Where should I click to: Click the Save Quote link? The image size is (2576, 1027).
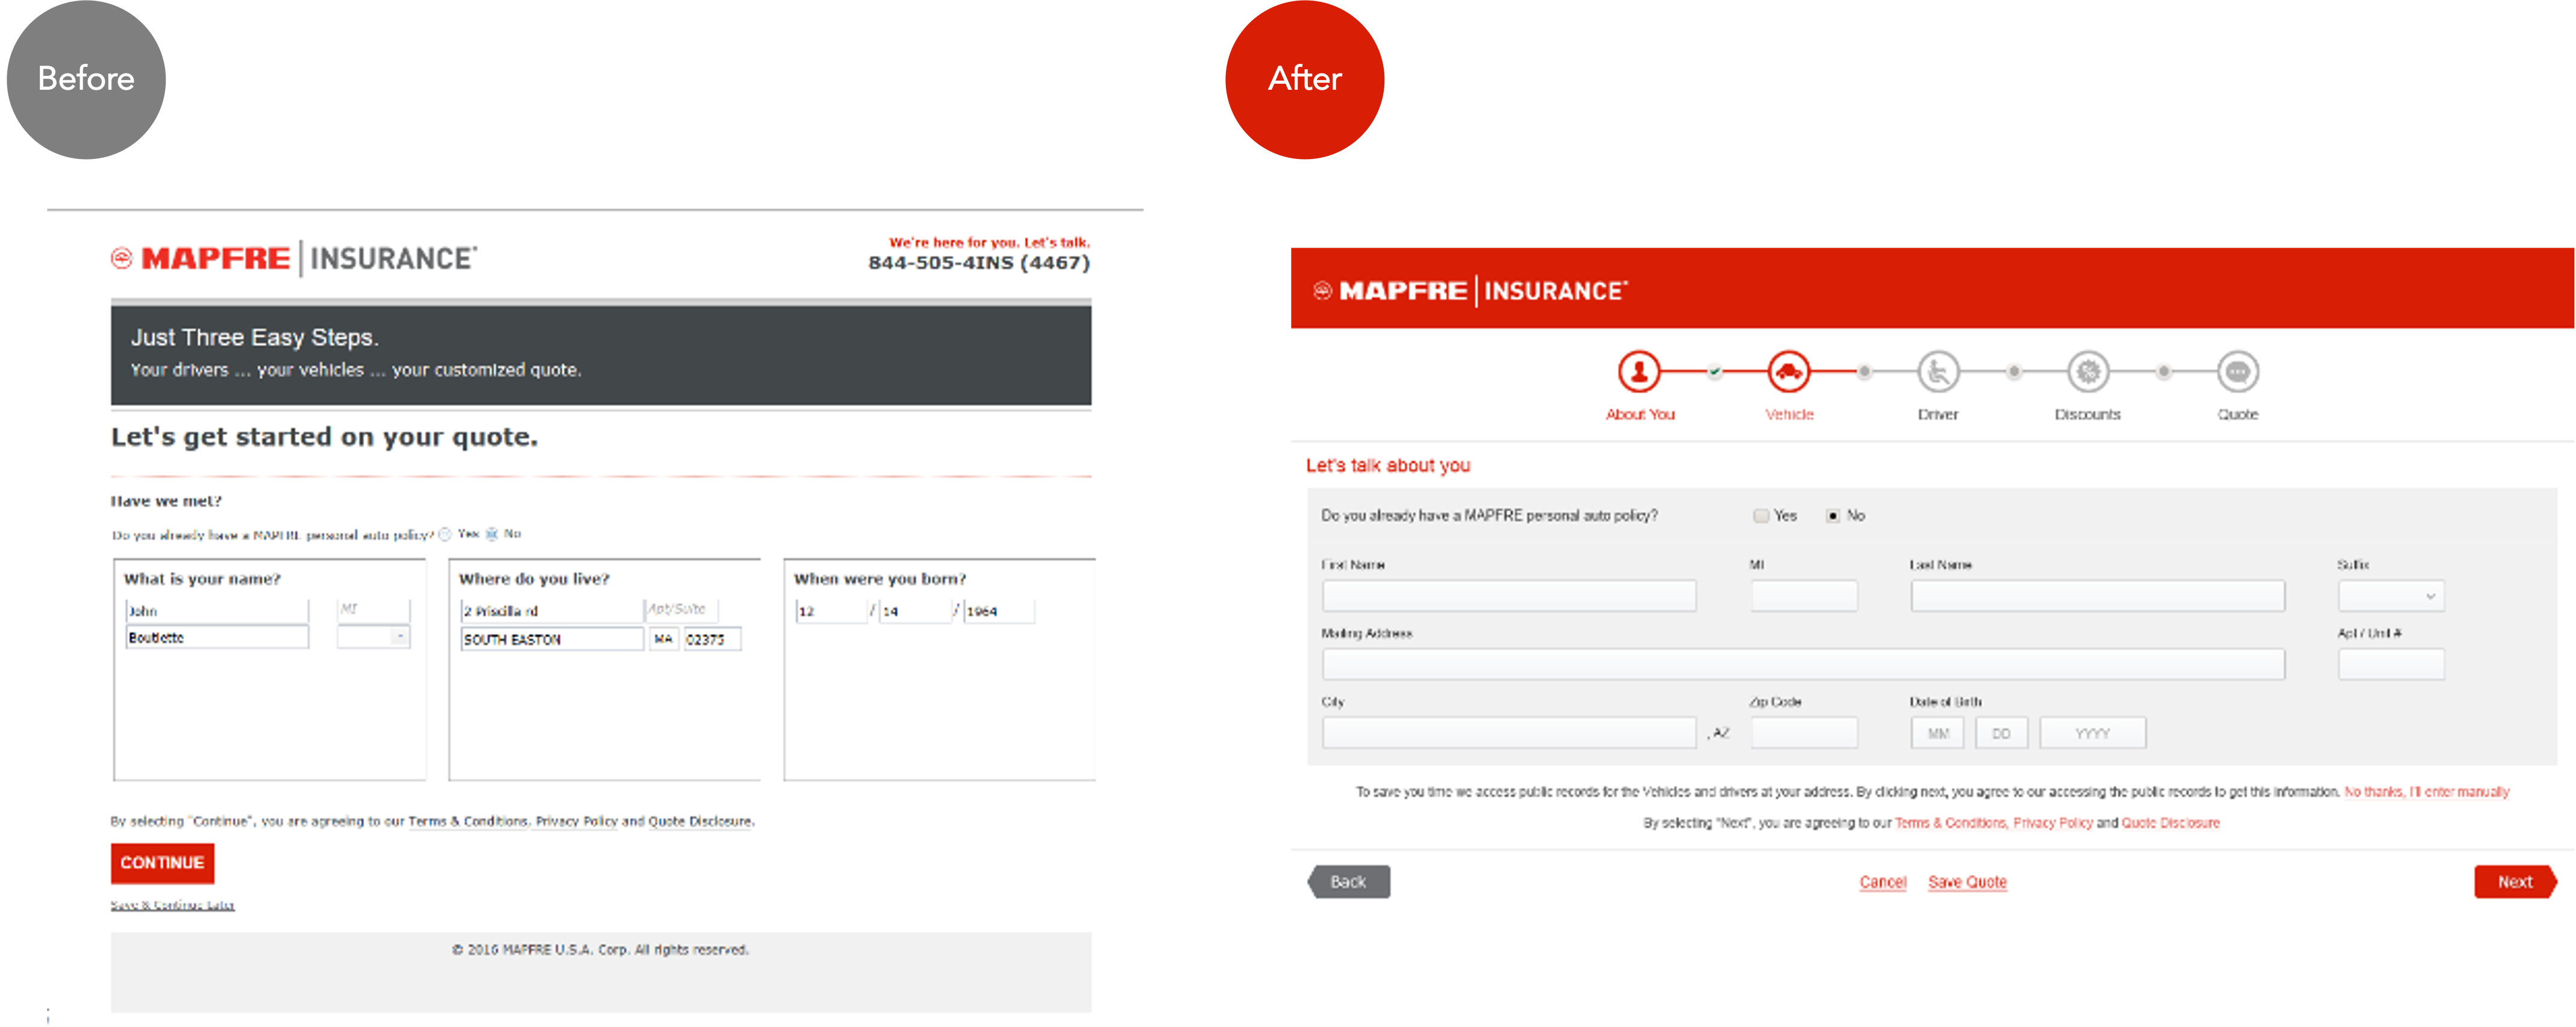1967,882
